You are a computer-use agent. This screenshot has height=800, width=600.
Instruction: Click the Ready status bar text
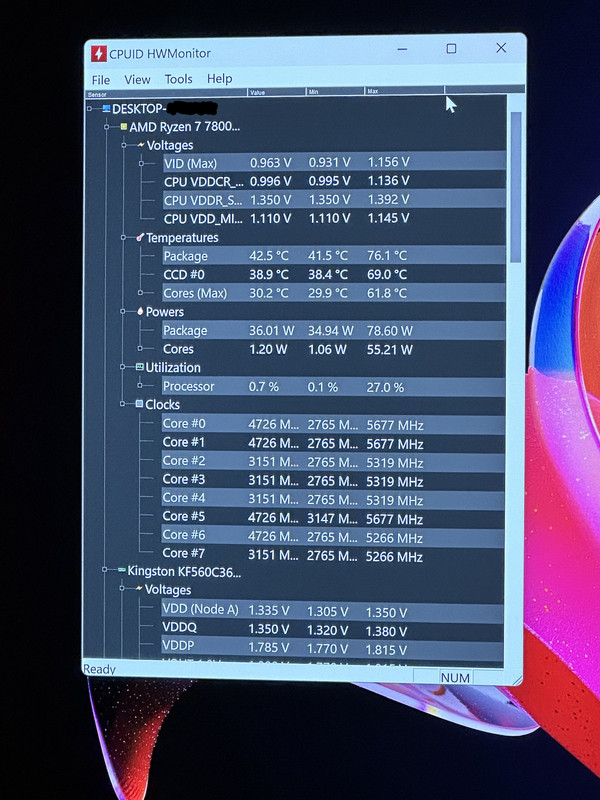pos(99,669)
